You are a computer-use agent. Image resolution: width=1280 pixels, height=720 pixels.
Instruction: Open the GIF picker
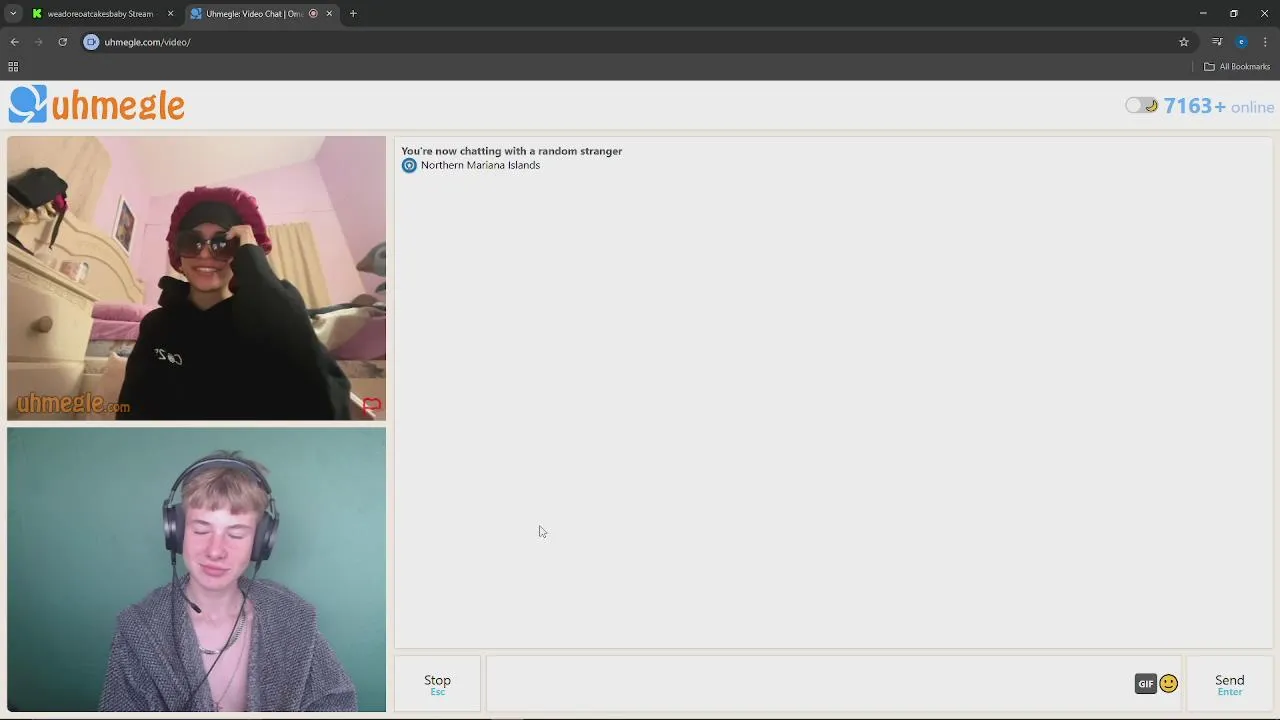point(1146,684)
